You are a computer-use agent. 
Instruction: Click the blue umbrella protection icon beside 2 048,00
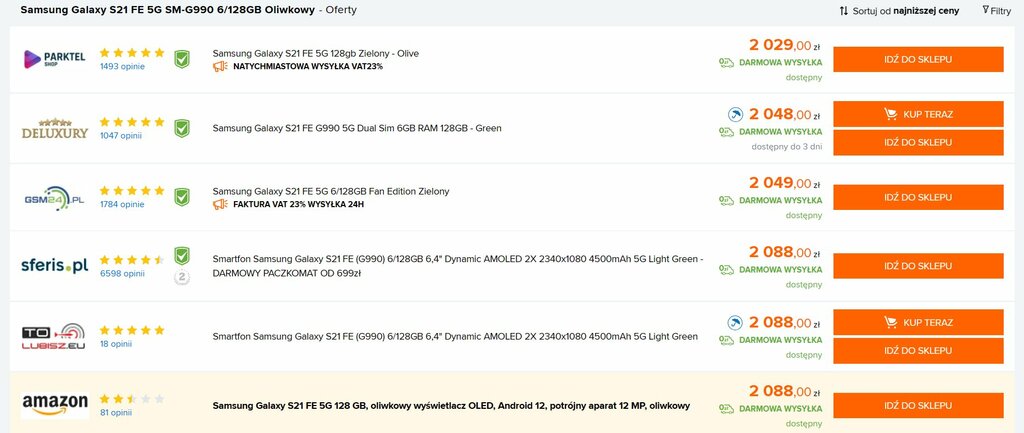(735, 115)
